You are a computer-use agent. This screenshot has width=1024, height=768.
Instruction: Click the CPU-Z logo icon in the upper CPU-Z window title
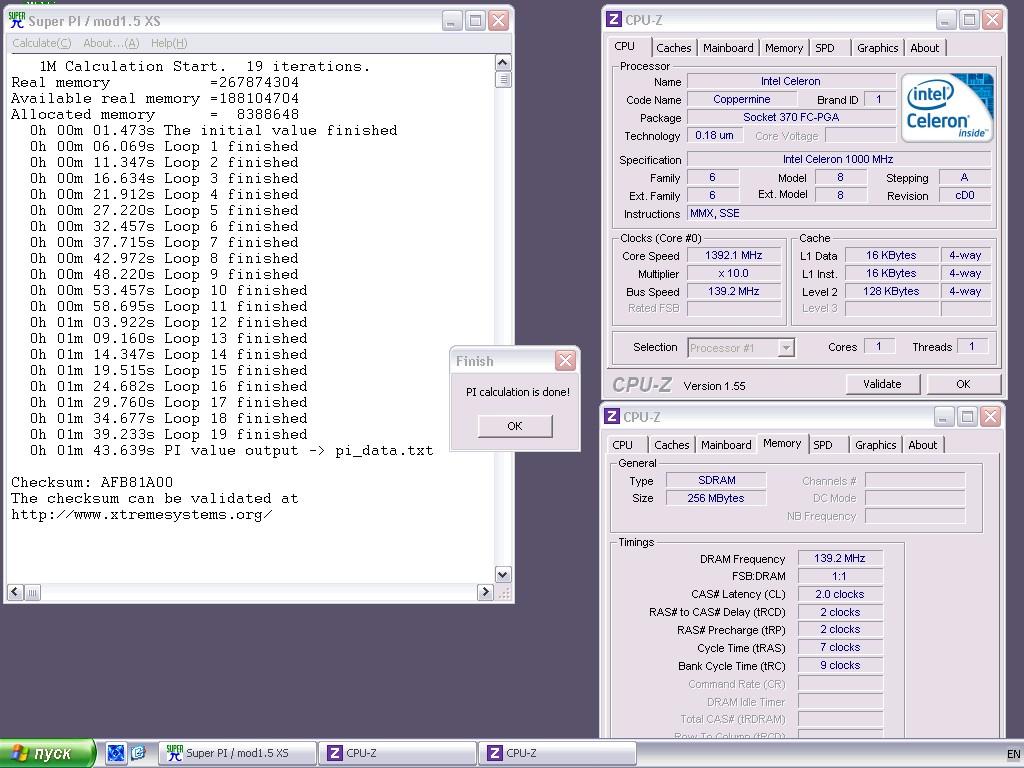613,20
